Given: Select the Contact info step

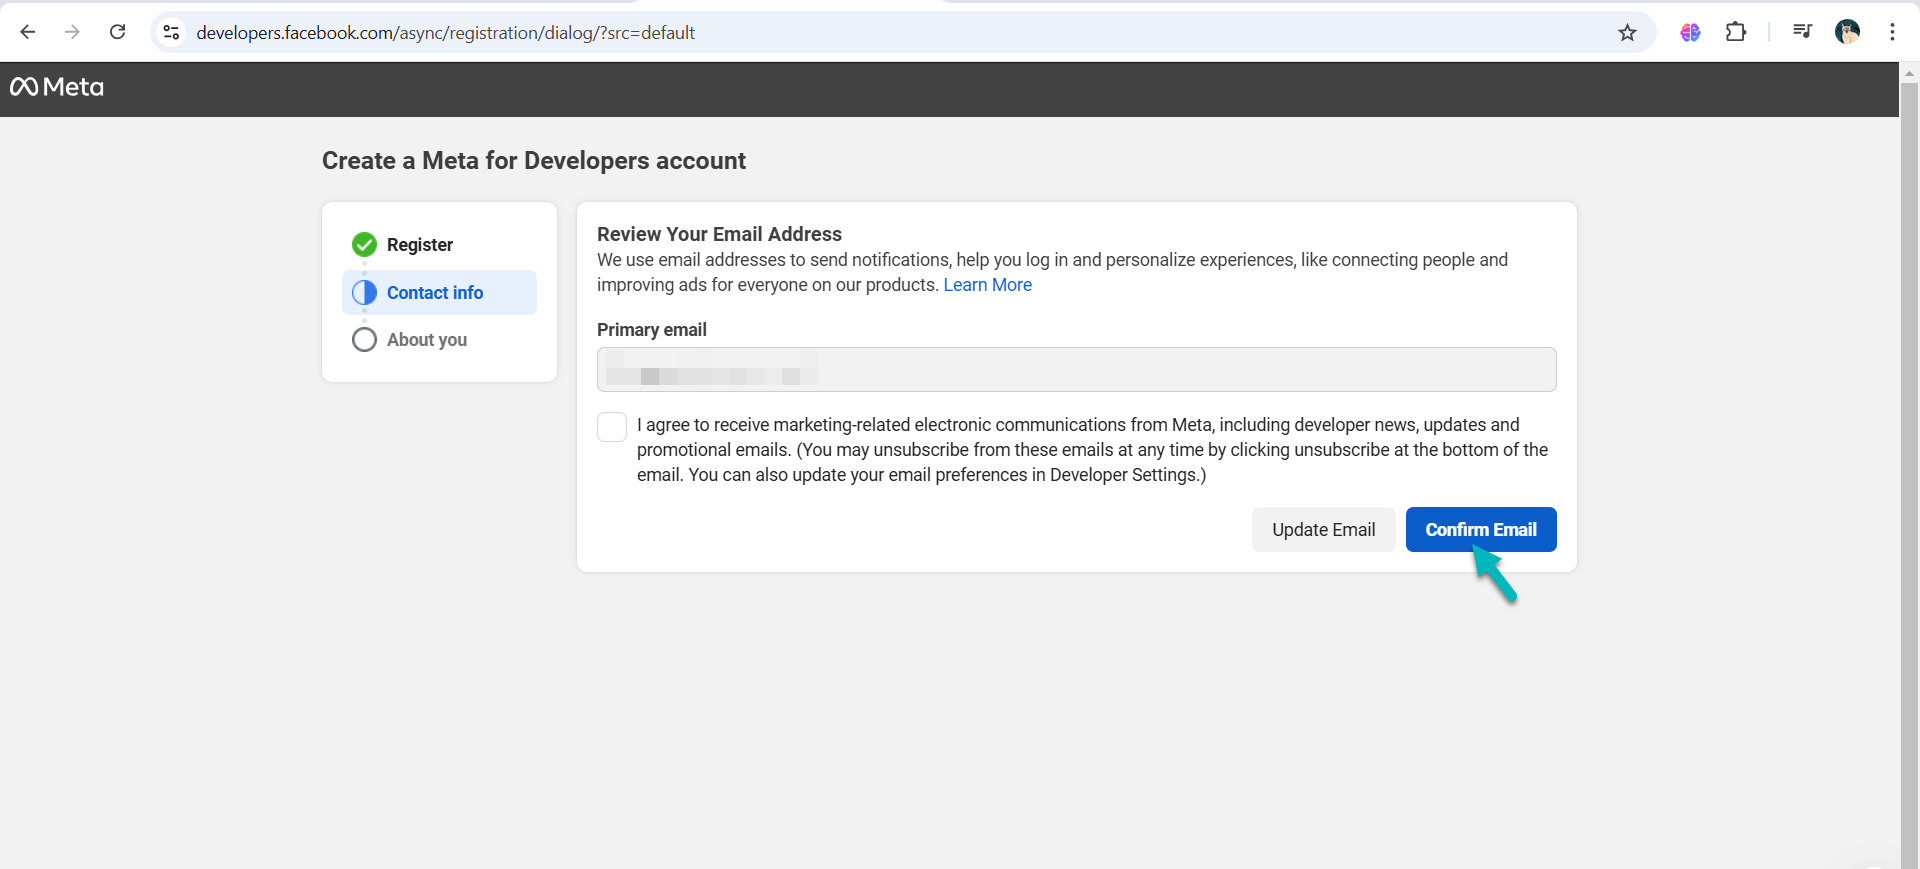Looking at the screenshot, I should click(439, 292).
